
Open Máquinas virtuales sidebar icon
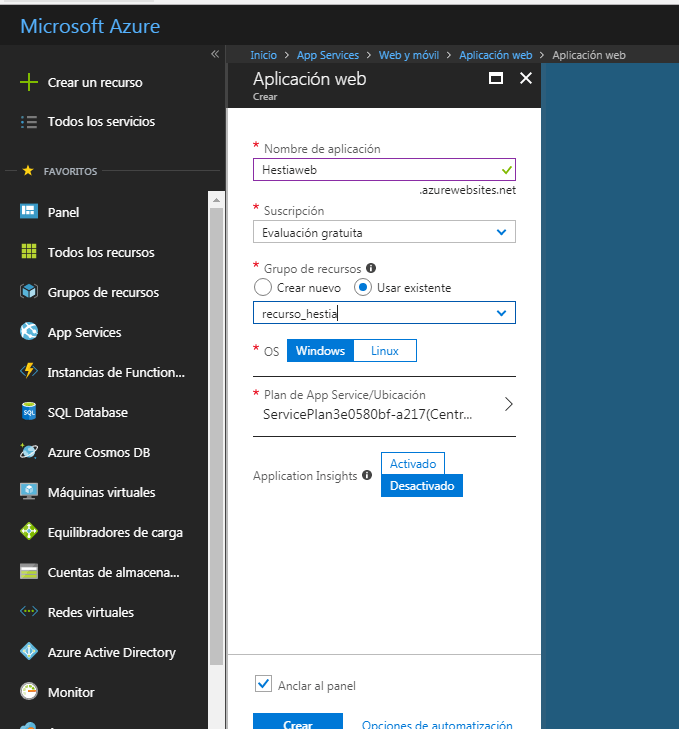pyautogui.click(x=29, y=492)
